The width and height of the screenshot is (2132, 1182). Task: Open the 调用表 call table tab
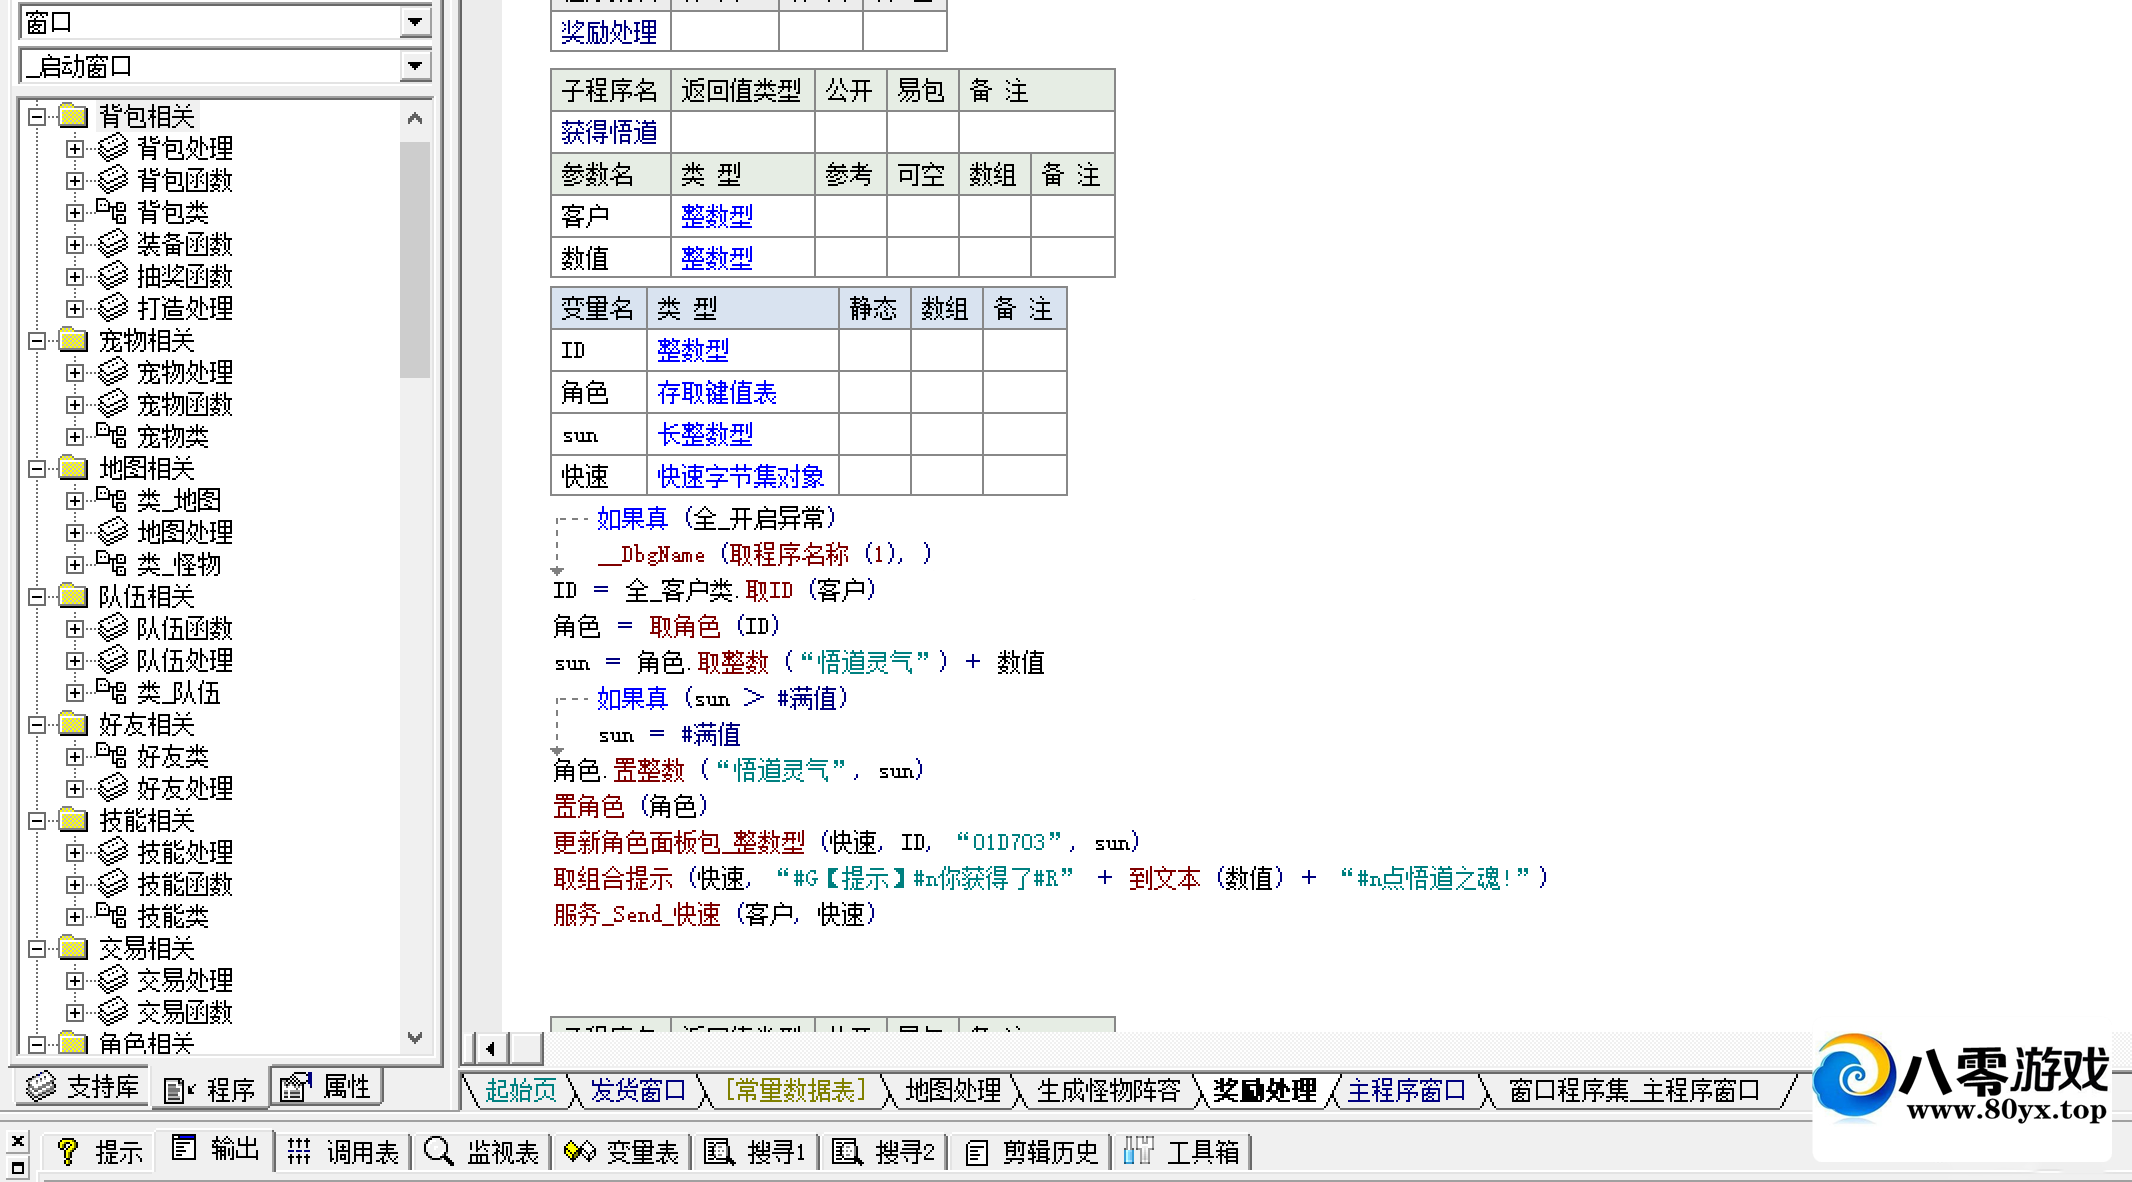point(343,1152)
